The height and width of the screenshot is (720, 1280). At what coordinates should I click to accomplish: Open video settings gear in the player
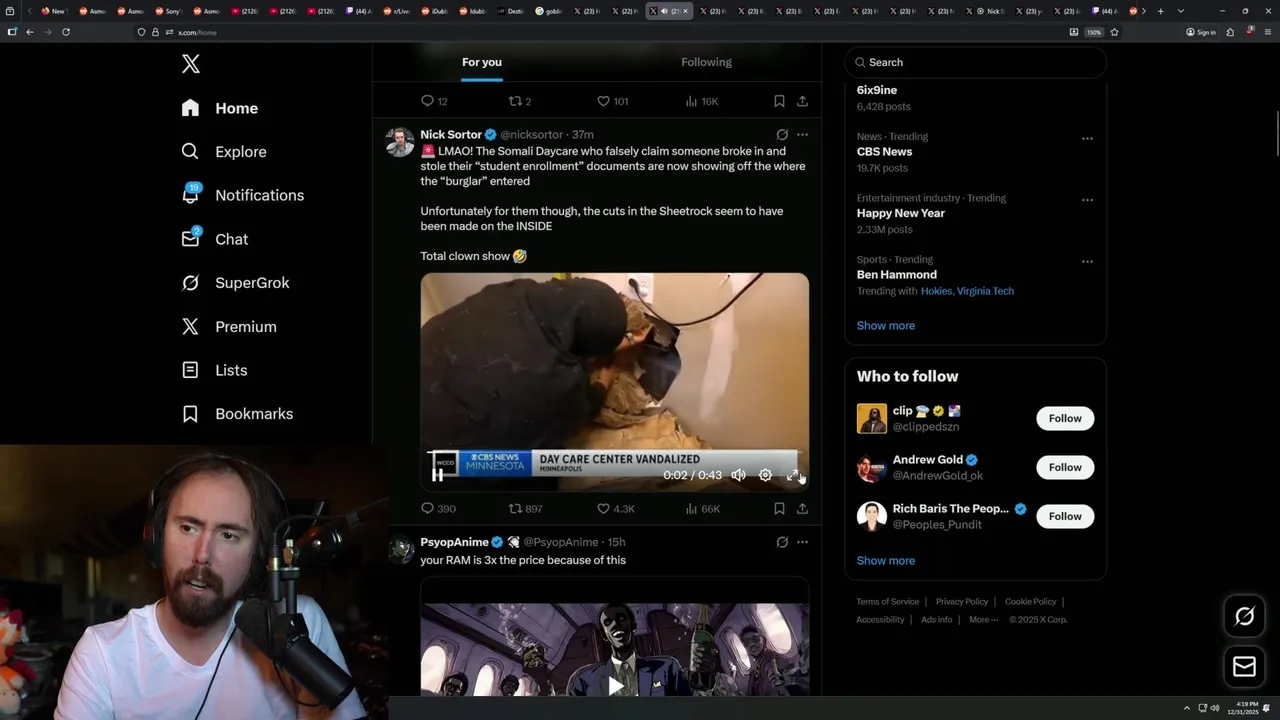point(765,475)
